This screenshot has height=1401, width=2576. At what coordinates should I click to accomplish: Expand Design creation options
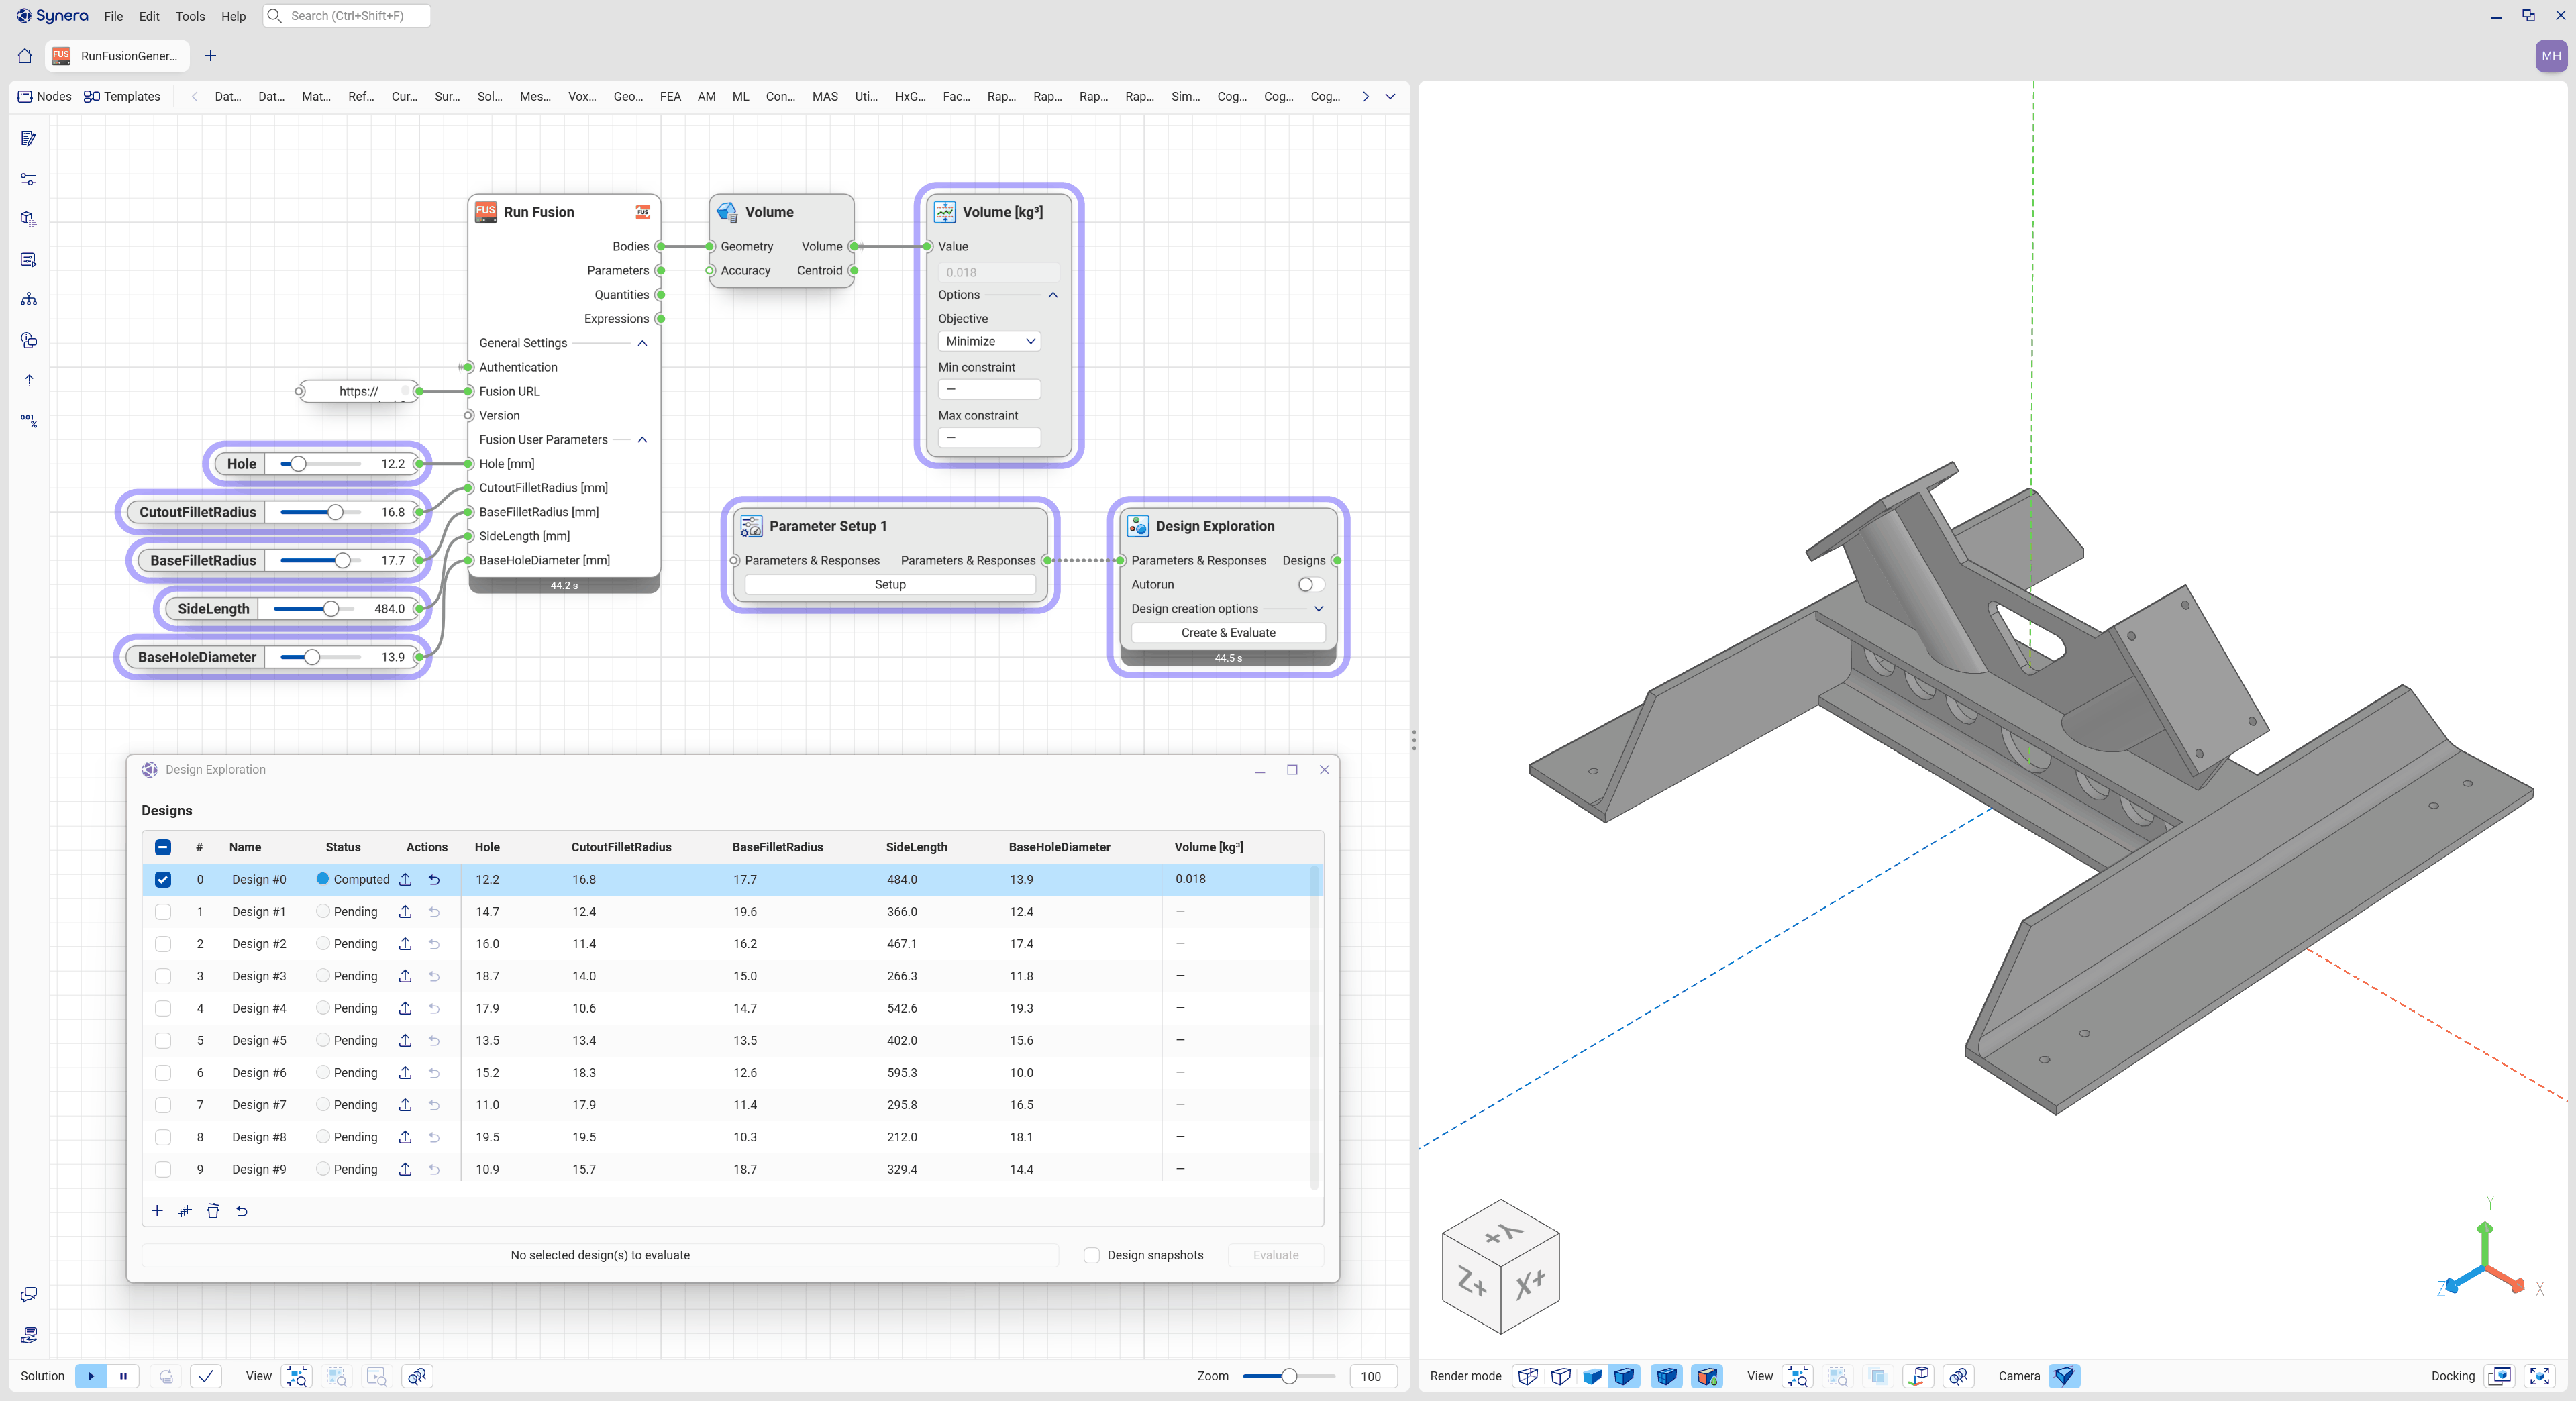point(1318,609)
